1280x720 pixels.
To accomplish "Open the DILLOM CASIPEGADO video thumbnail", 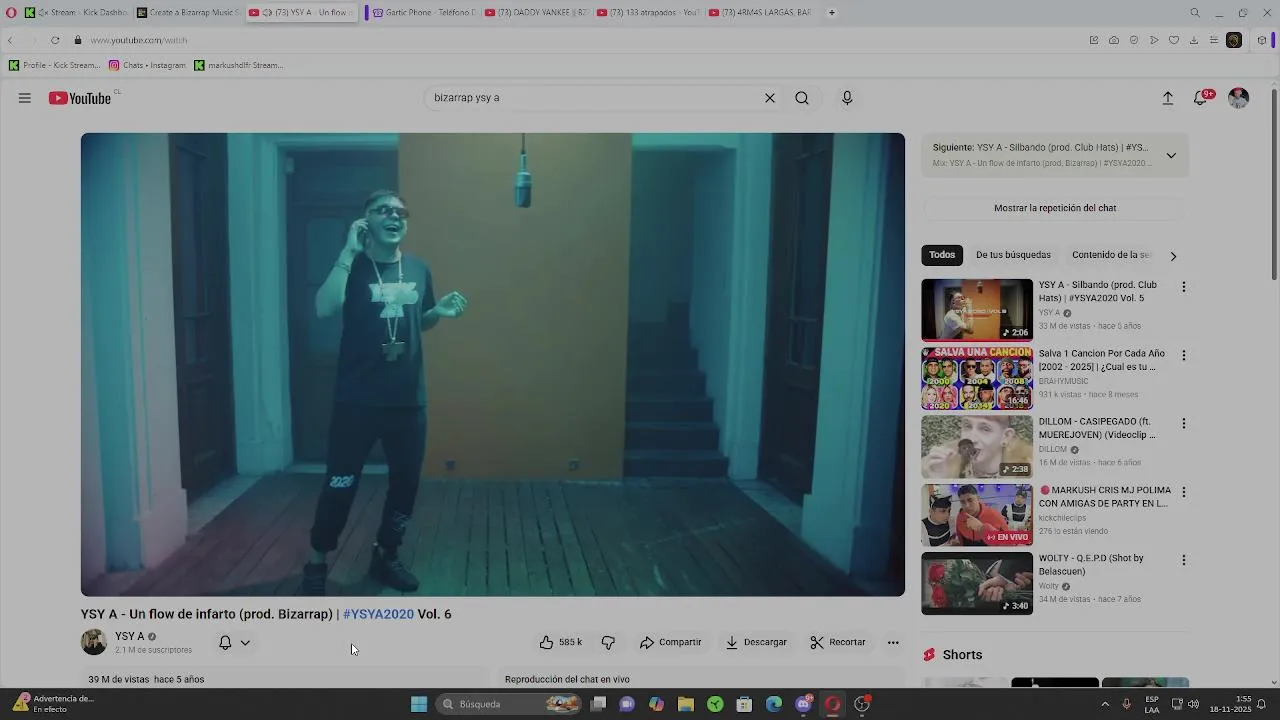I will pyautogui.click(x=977, y=447).
